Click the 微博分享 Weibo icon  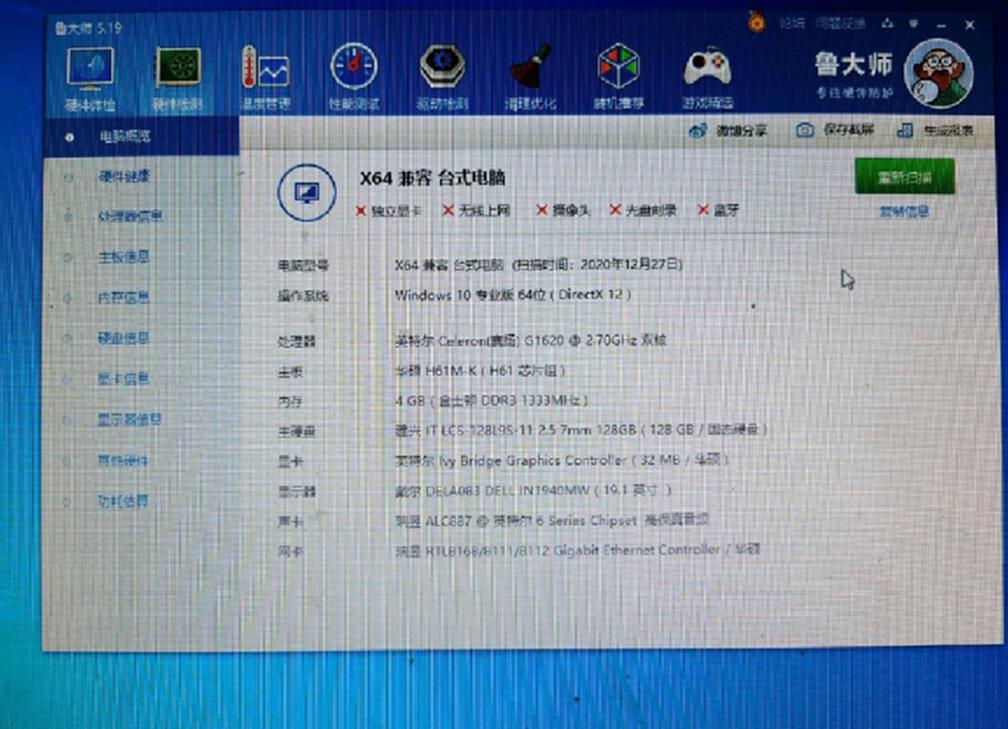tap(698, 131)
